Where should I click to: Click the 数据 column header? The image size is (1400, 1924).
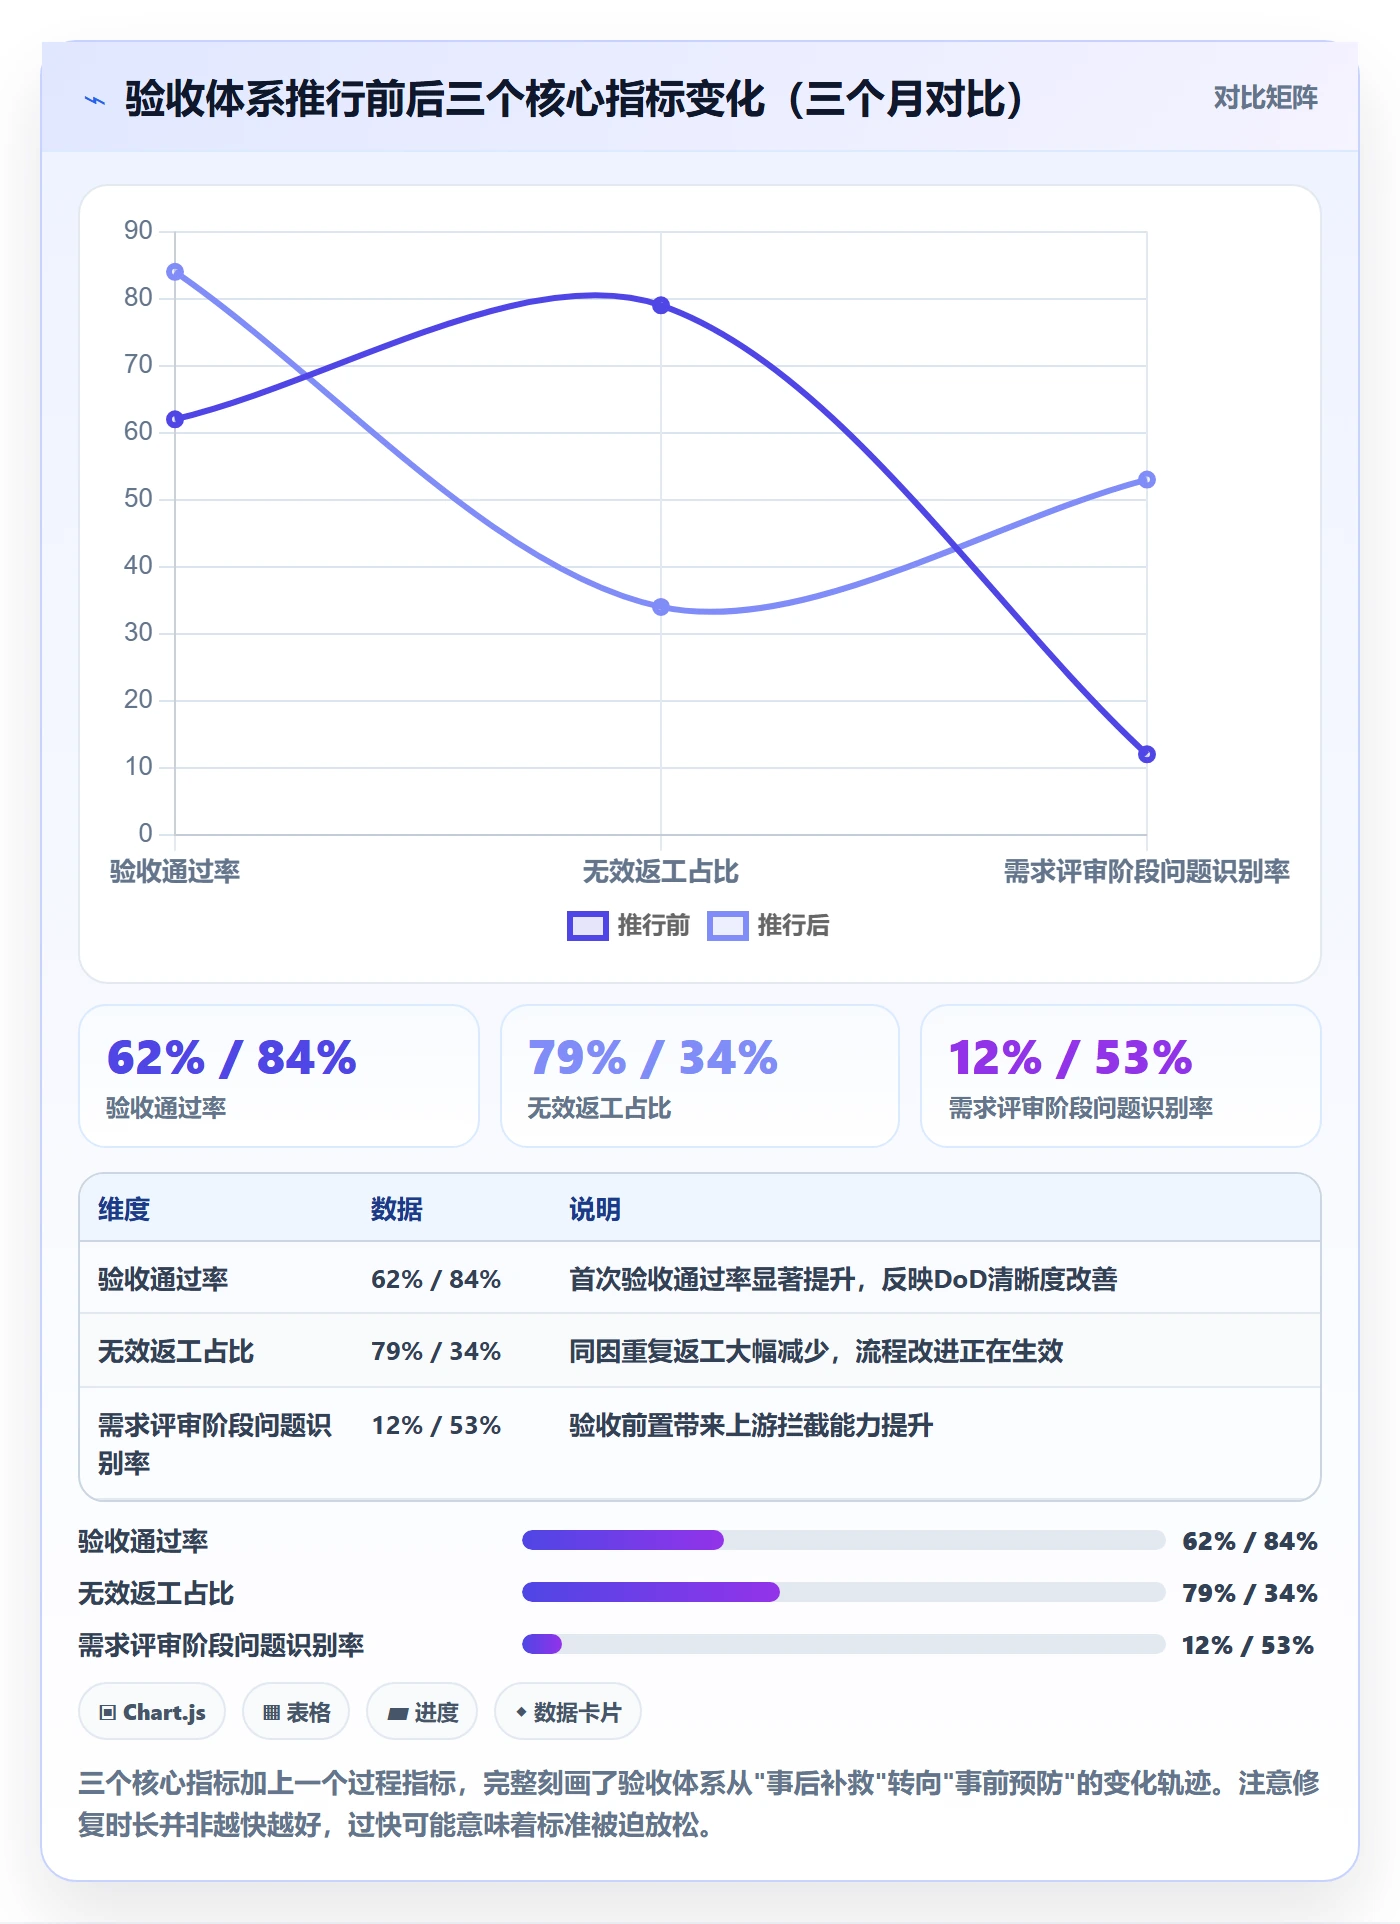coord(397,1209)
